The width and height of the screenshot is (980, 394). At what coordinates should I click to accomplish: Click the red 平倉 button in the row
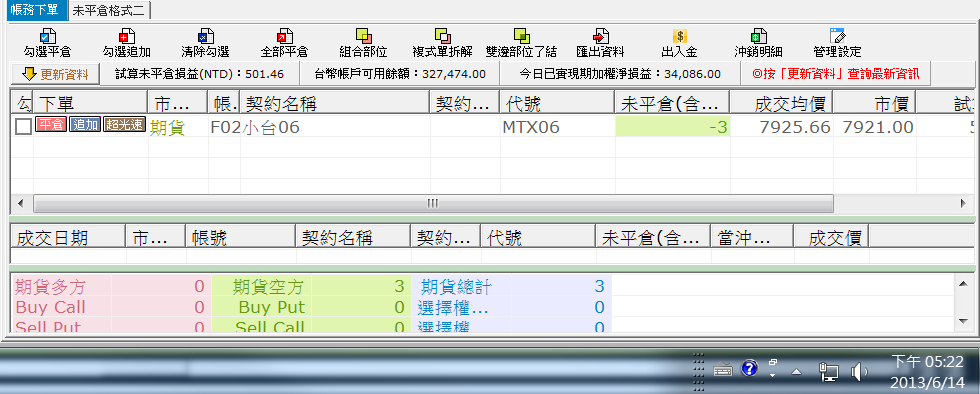pos(51,125)
